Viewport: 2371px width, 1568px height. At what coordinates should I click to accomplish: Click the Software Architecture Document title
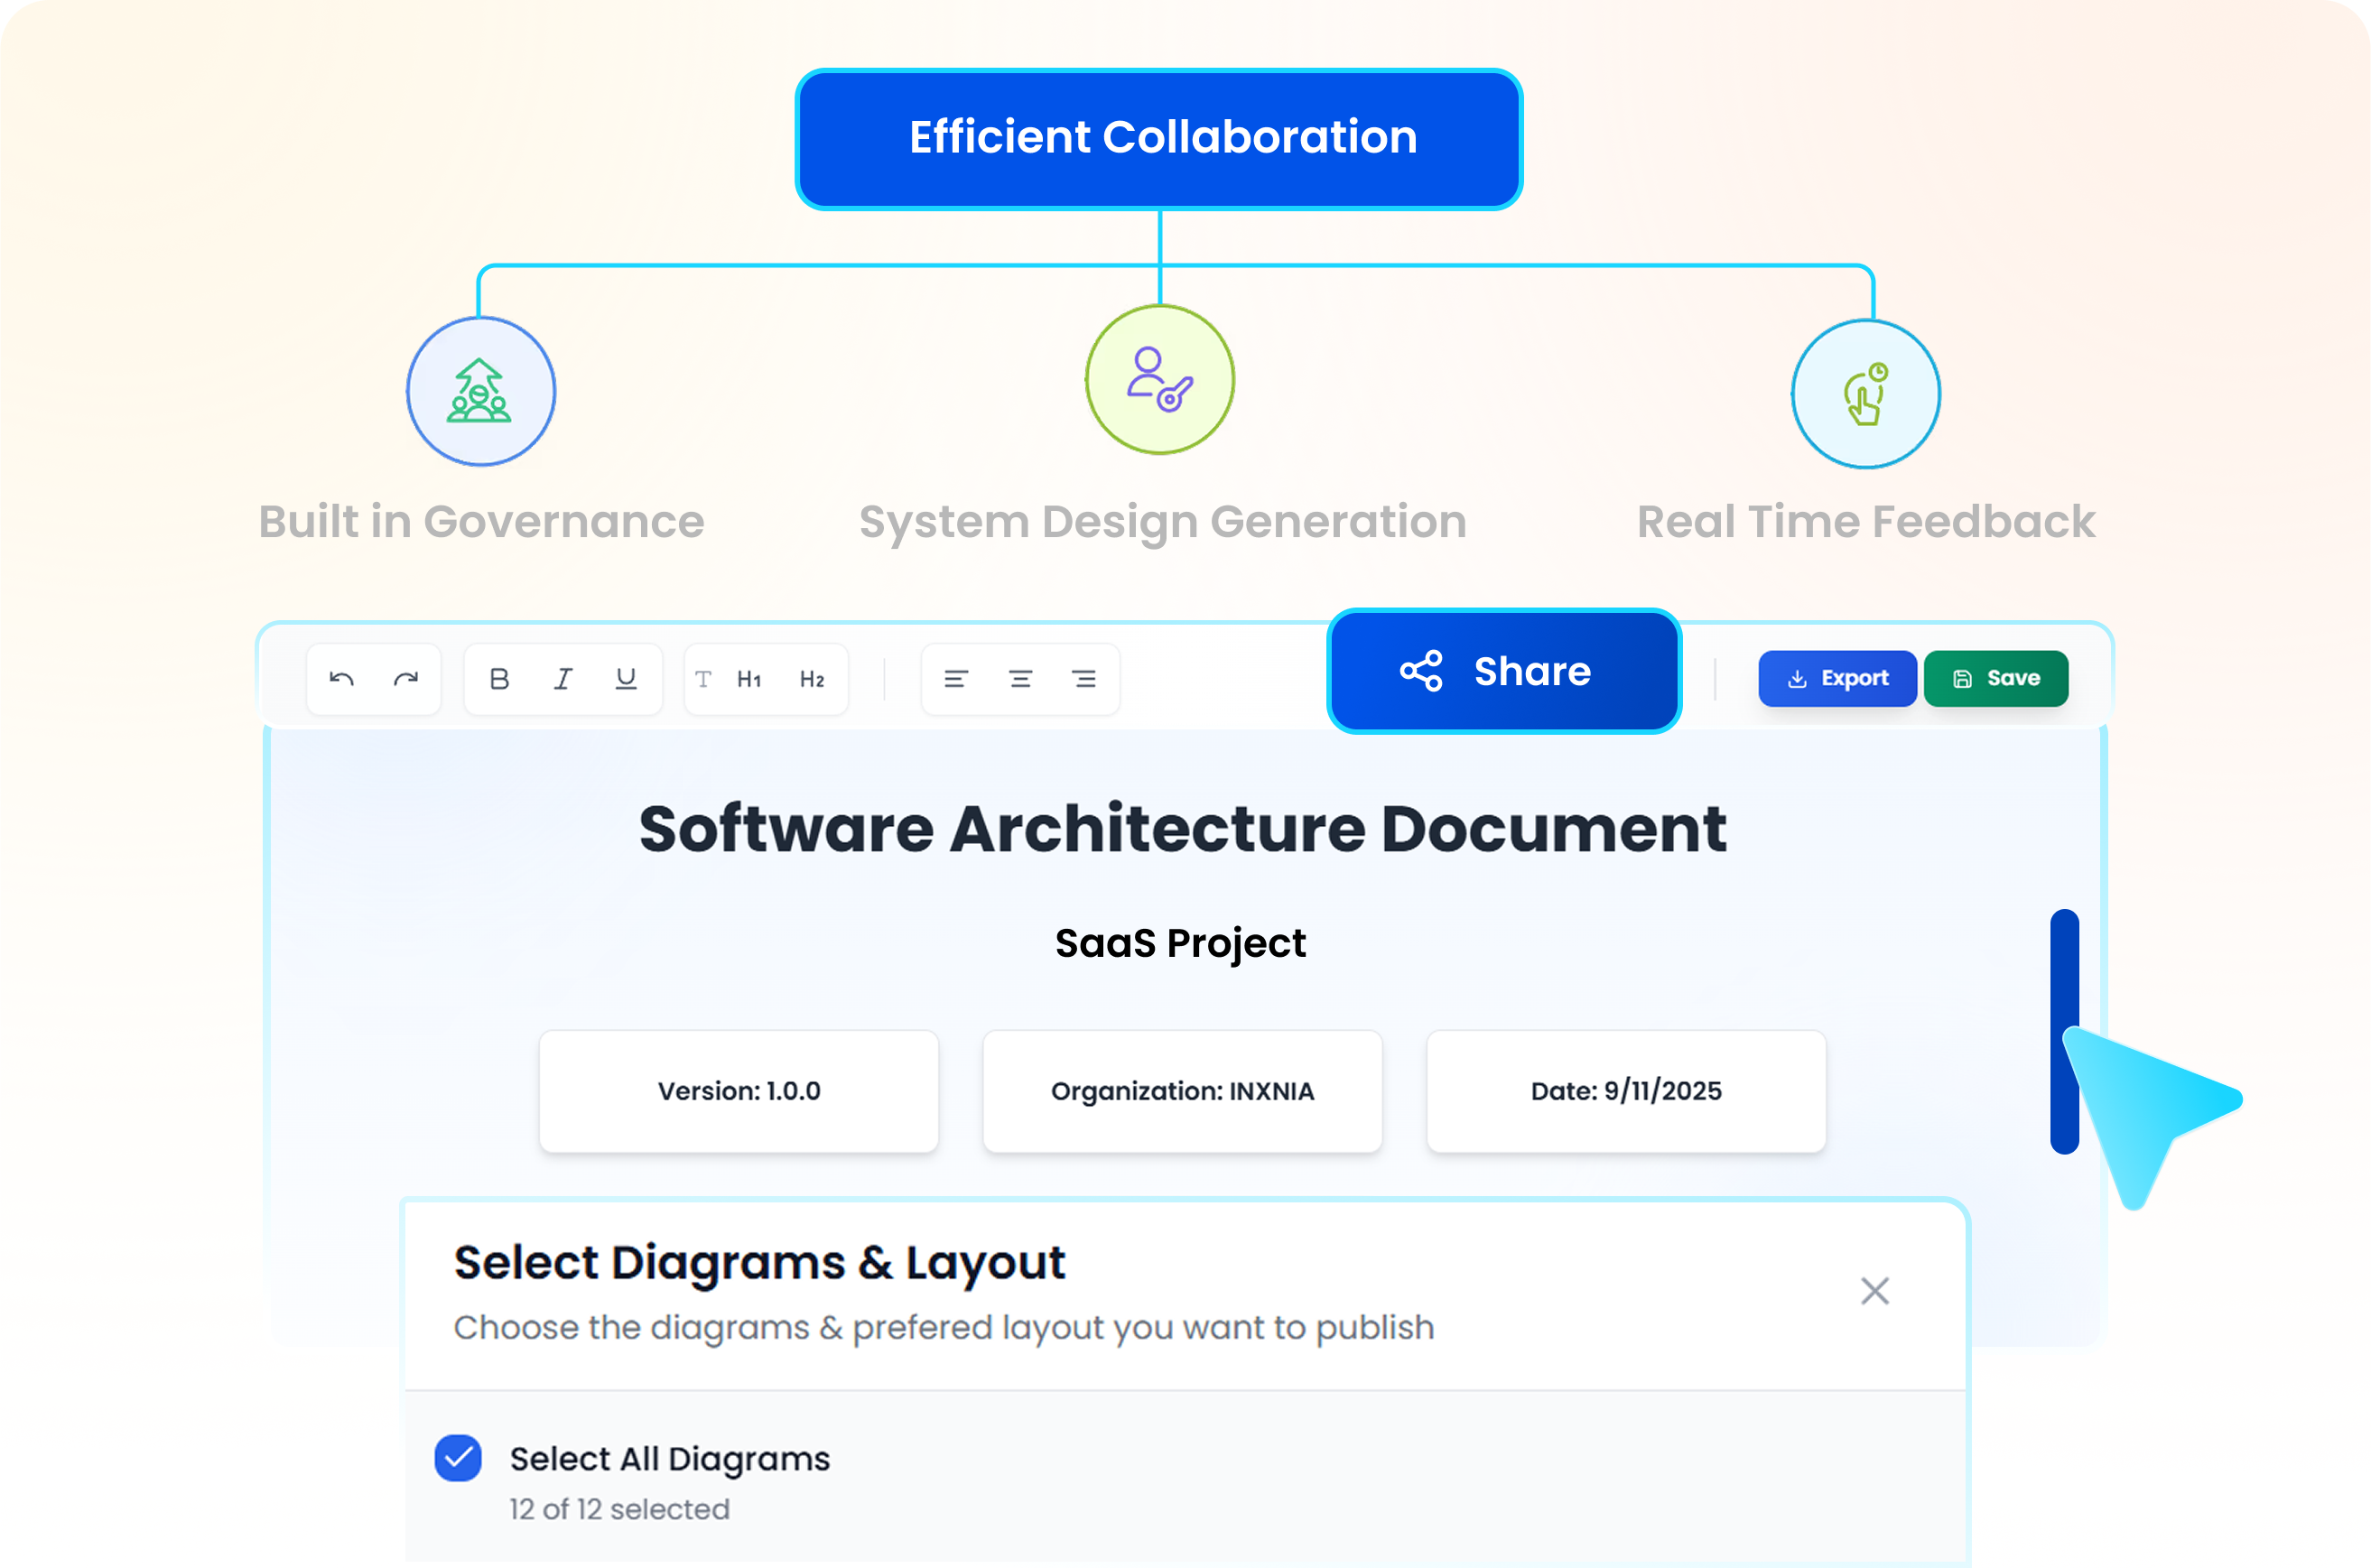coord(1183,830)
